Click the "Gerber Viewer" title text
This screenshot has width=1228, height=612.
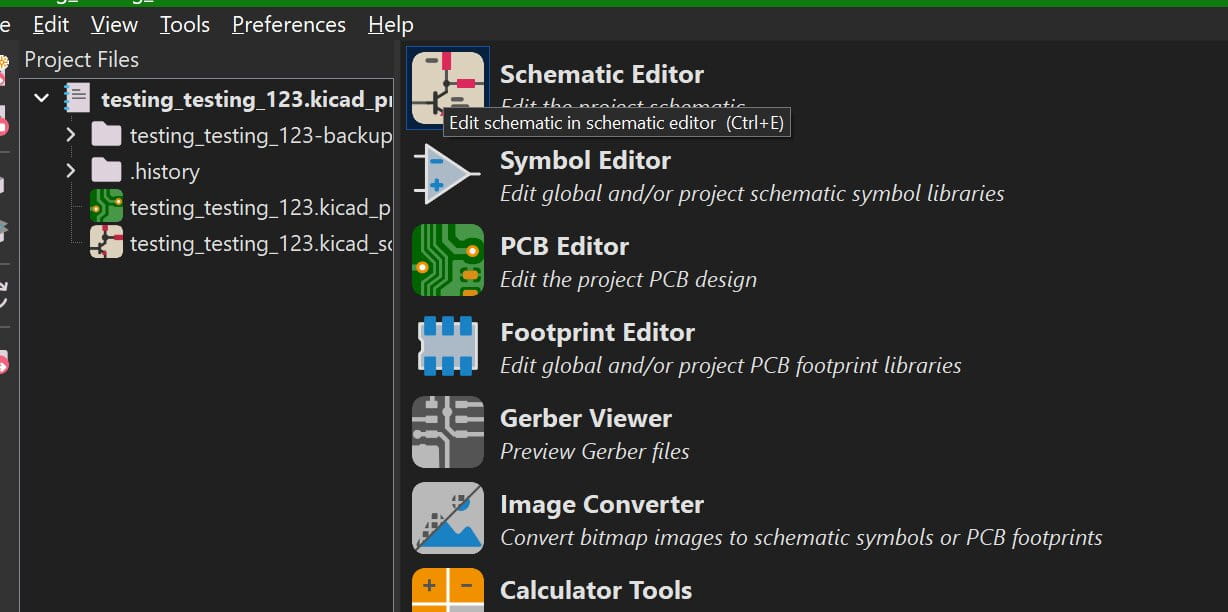pyautogui.click(x=585, y=418)
